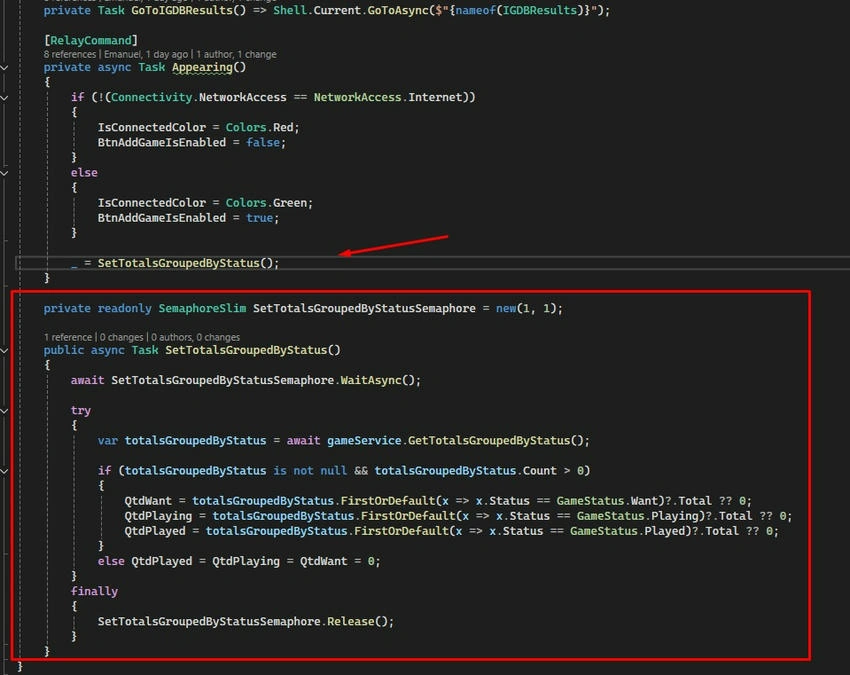Screen dimensions: 850x675
Task: Click 'var' keyword before totalsGroupedByStatus
Action: (x=107, y=441)
